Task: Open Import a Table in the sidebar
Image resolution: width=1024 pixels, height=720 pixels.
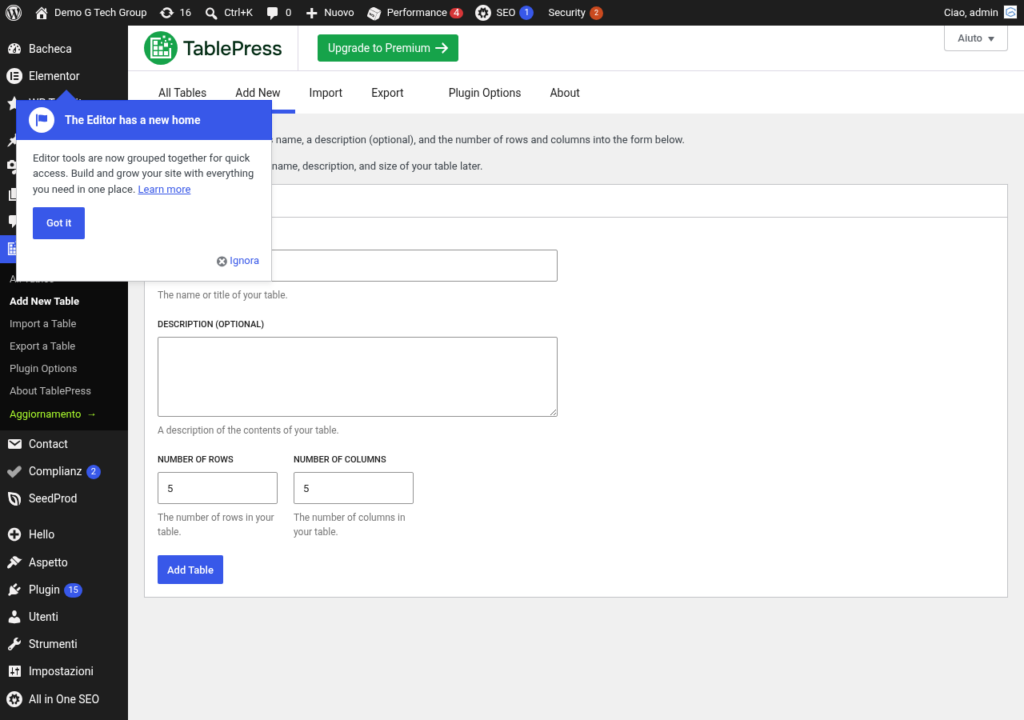Action: pyautogui.click(x=42, y=323)
